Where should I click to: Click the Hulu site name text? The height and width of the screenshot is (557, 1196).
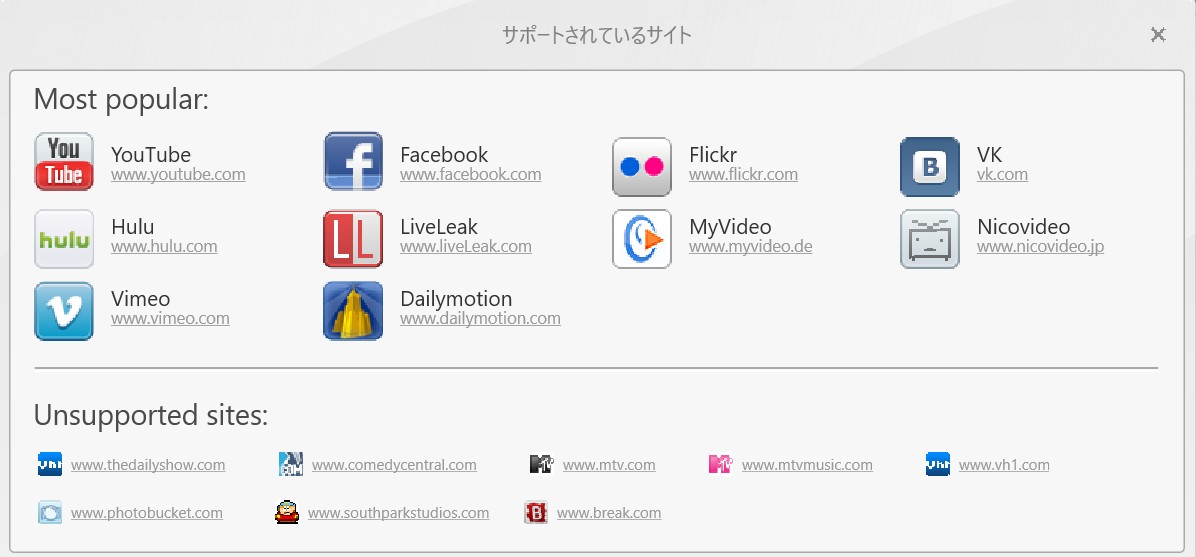[133, 227]
